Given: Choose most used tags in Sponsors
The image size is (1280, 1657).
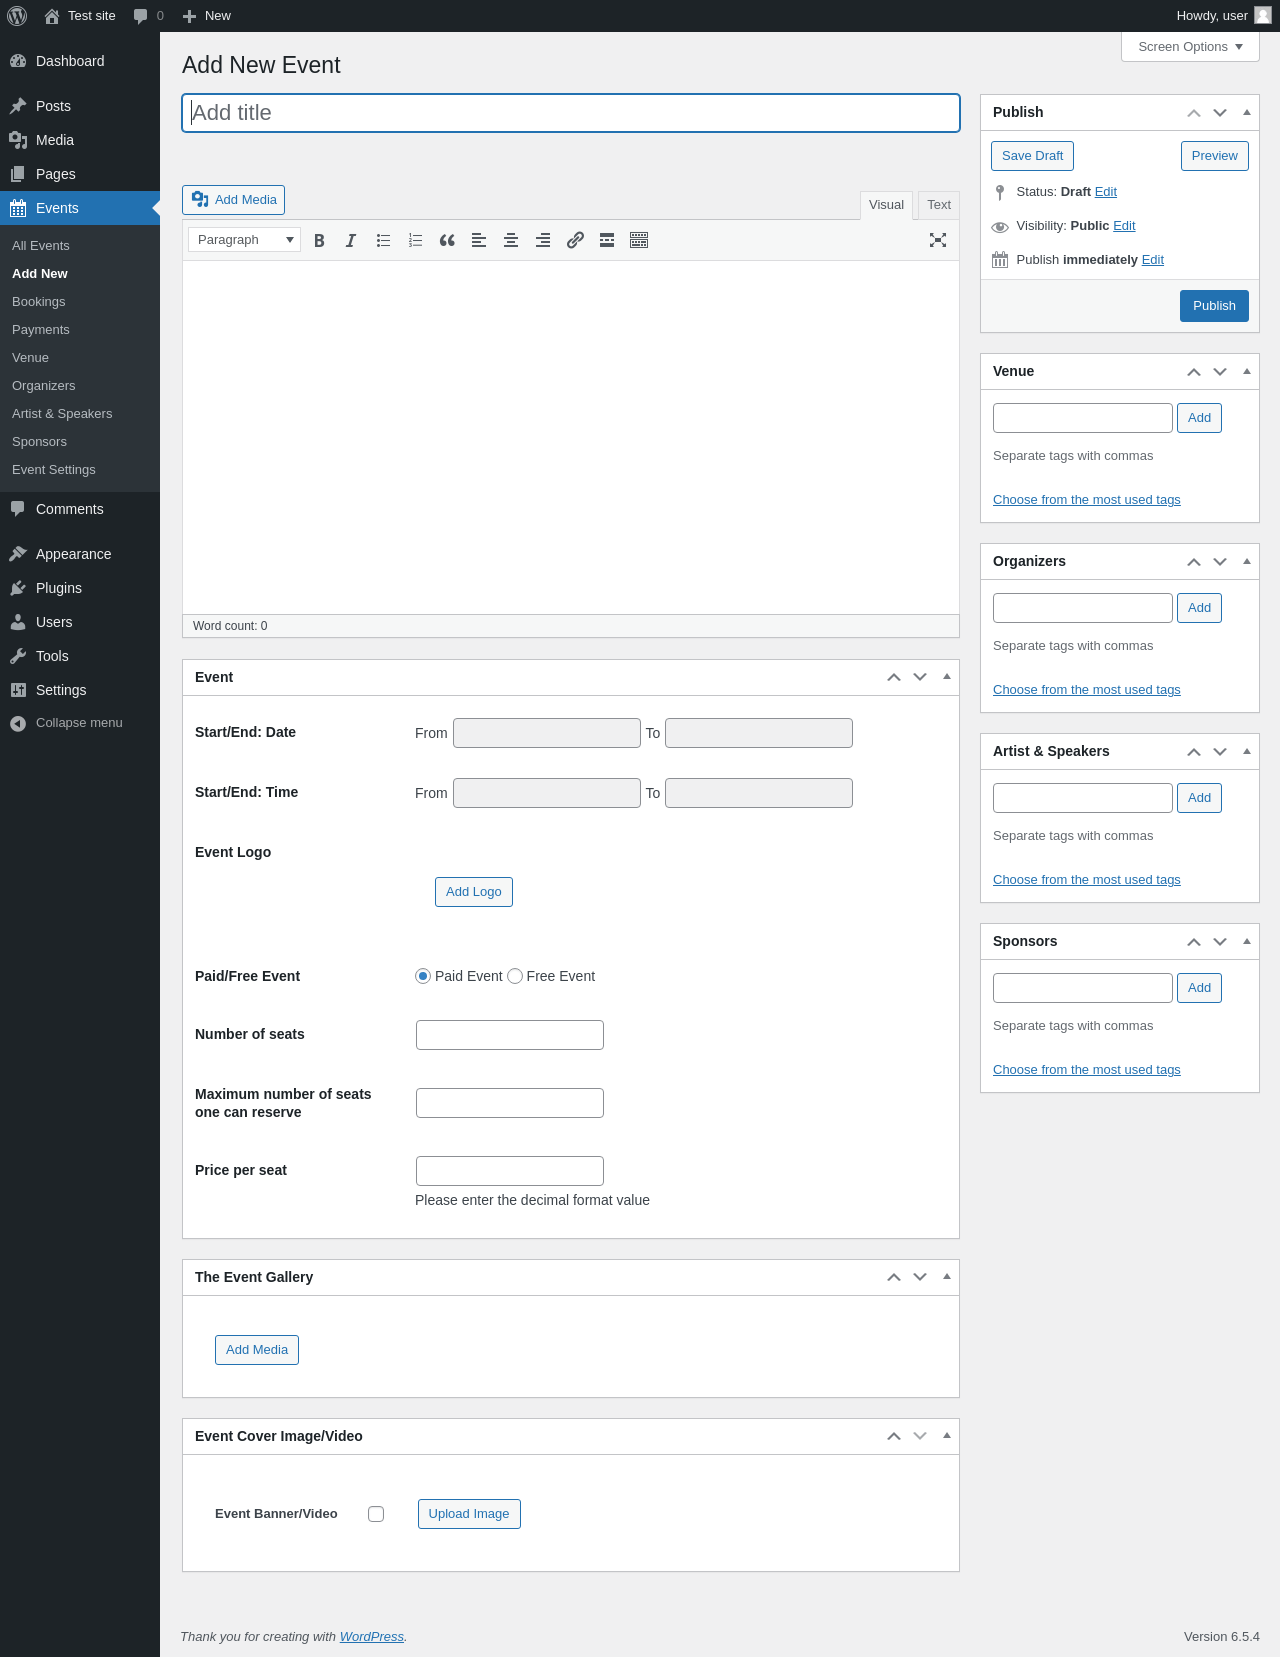Looking at the screenshot, I should coord(1087,1070).
